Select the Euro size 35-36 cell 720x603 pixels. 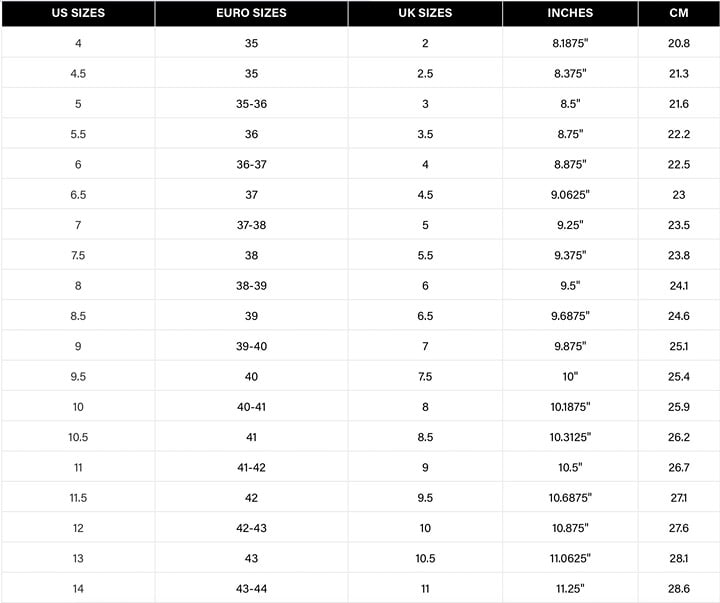[x=251, y=104]
